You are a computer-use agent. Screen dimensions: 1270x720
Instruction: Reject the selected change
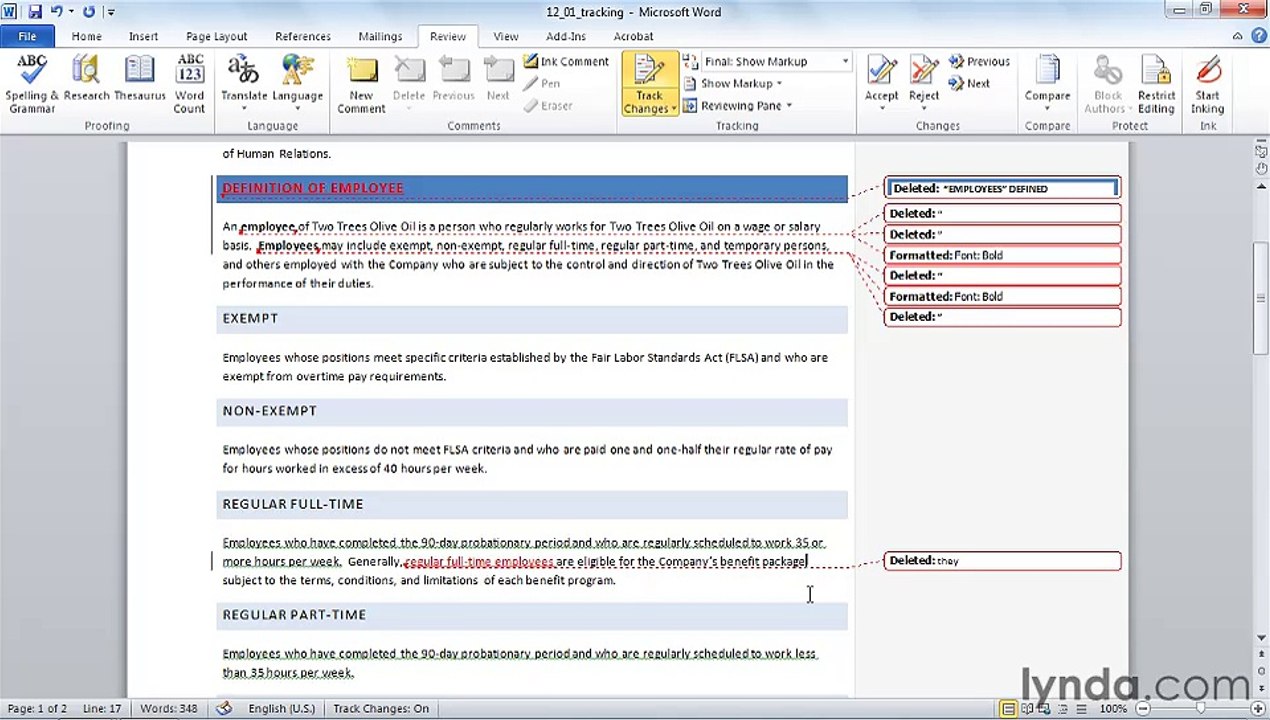tap(923, 84)
